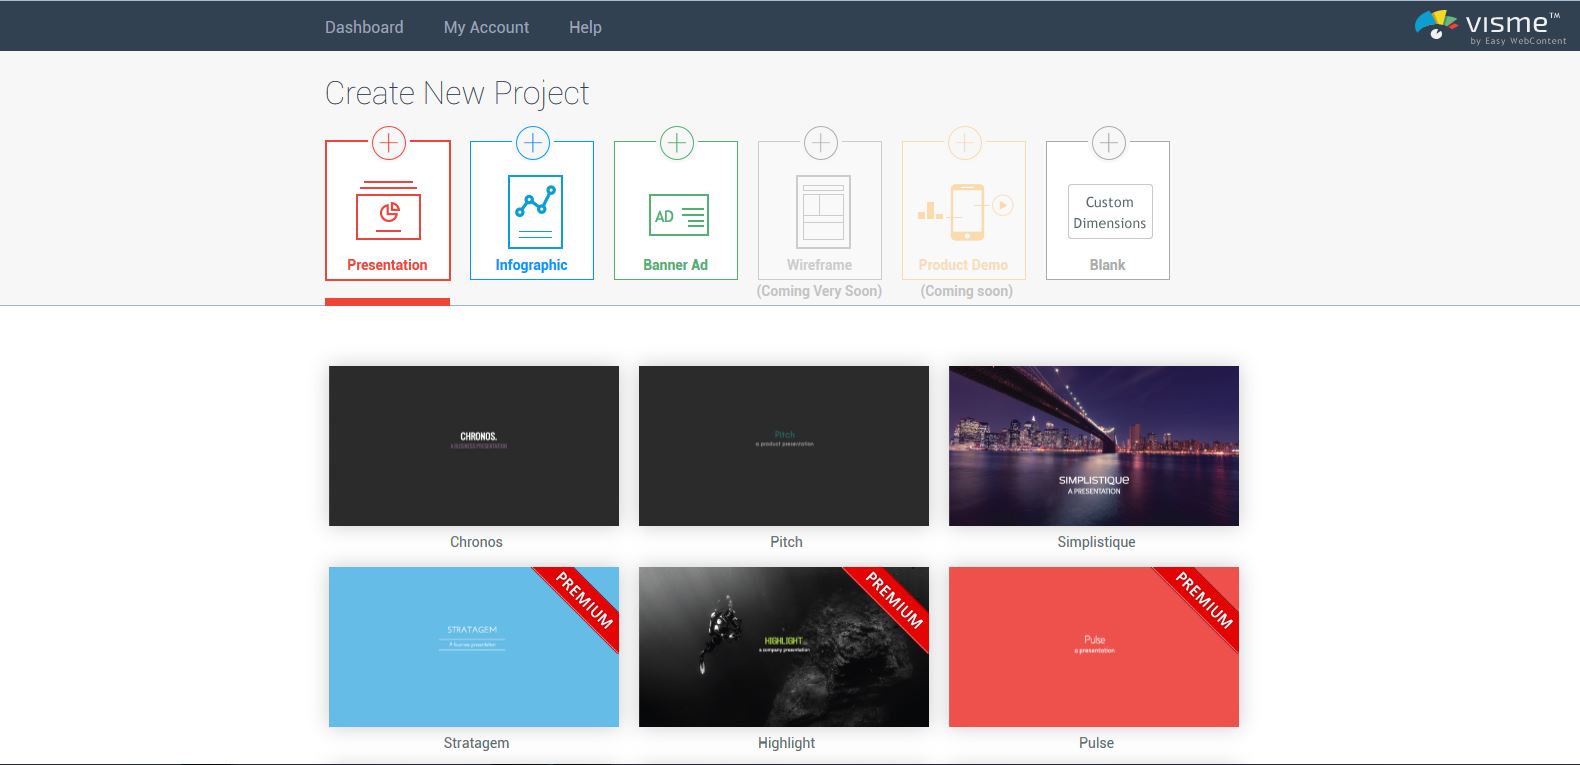Click the "Highlight" template name
This screenshot has width=1580, height=765.
786,743
